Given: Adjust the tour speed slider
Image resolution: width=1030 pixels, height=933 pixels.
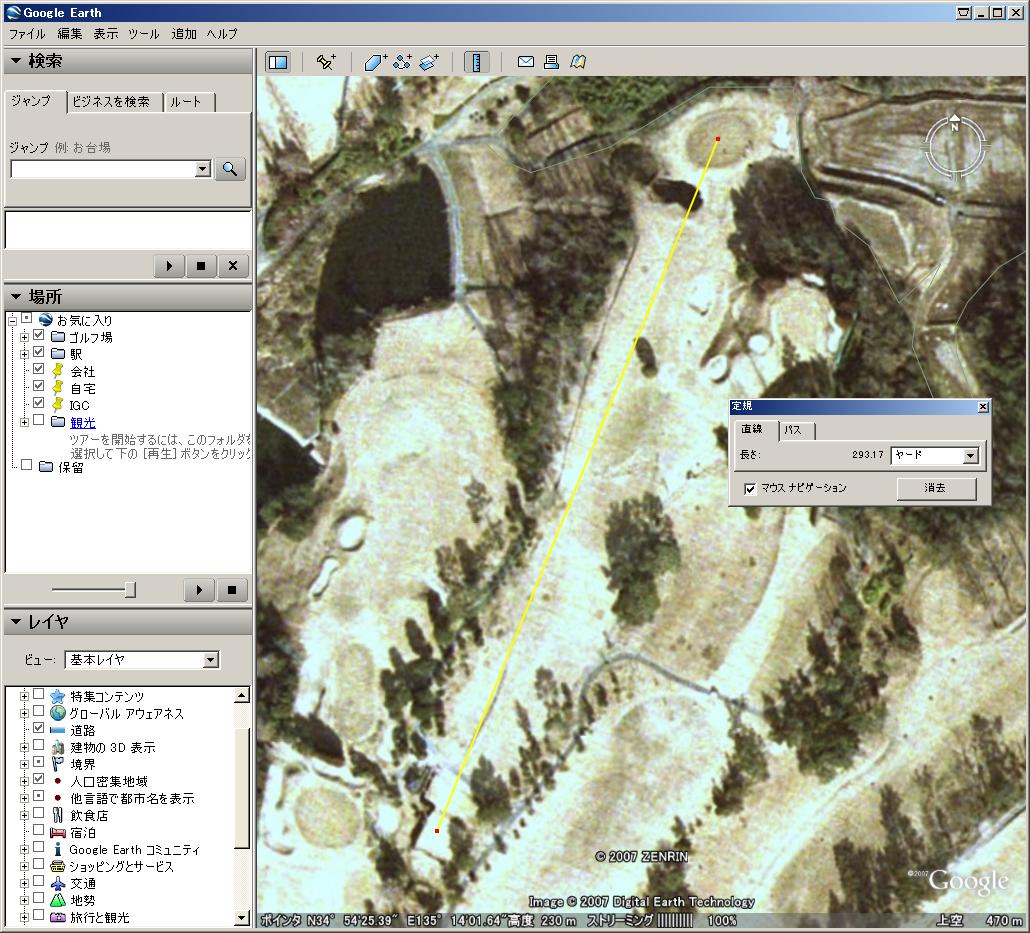Looking at the screenshot, I should (129, 589).
